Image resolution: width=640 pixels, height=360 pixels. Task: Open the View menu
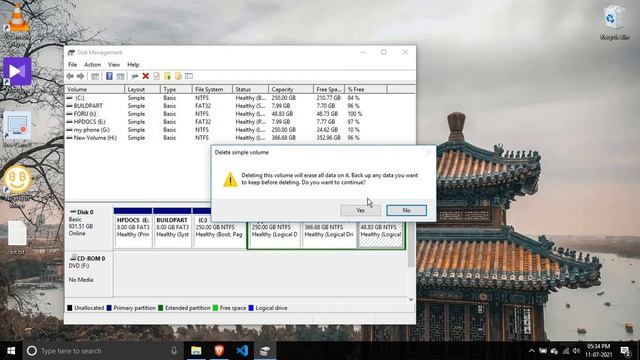click(114, 64)
